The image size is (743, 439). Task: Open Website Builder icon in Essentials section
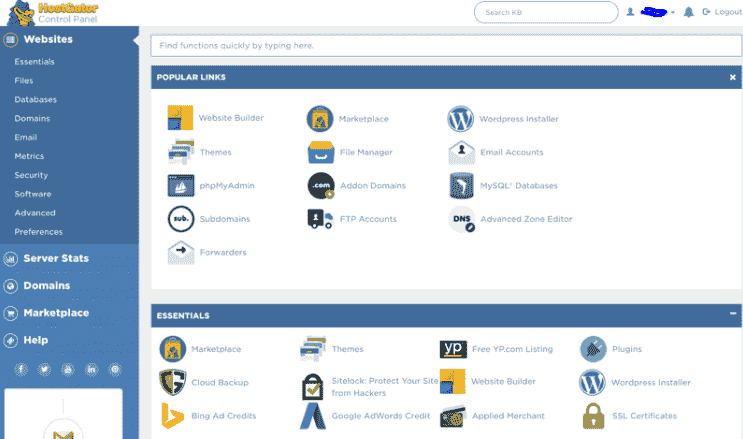(453, 381)
